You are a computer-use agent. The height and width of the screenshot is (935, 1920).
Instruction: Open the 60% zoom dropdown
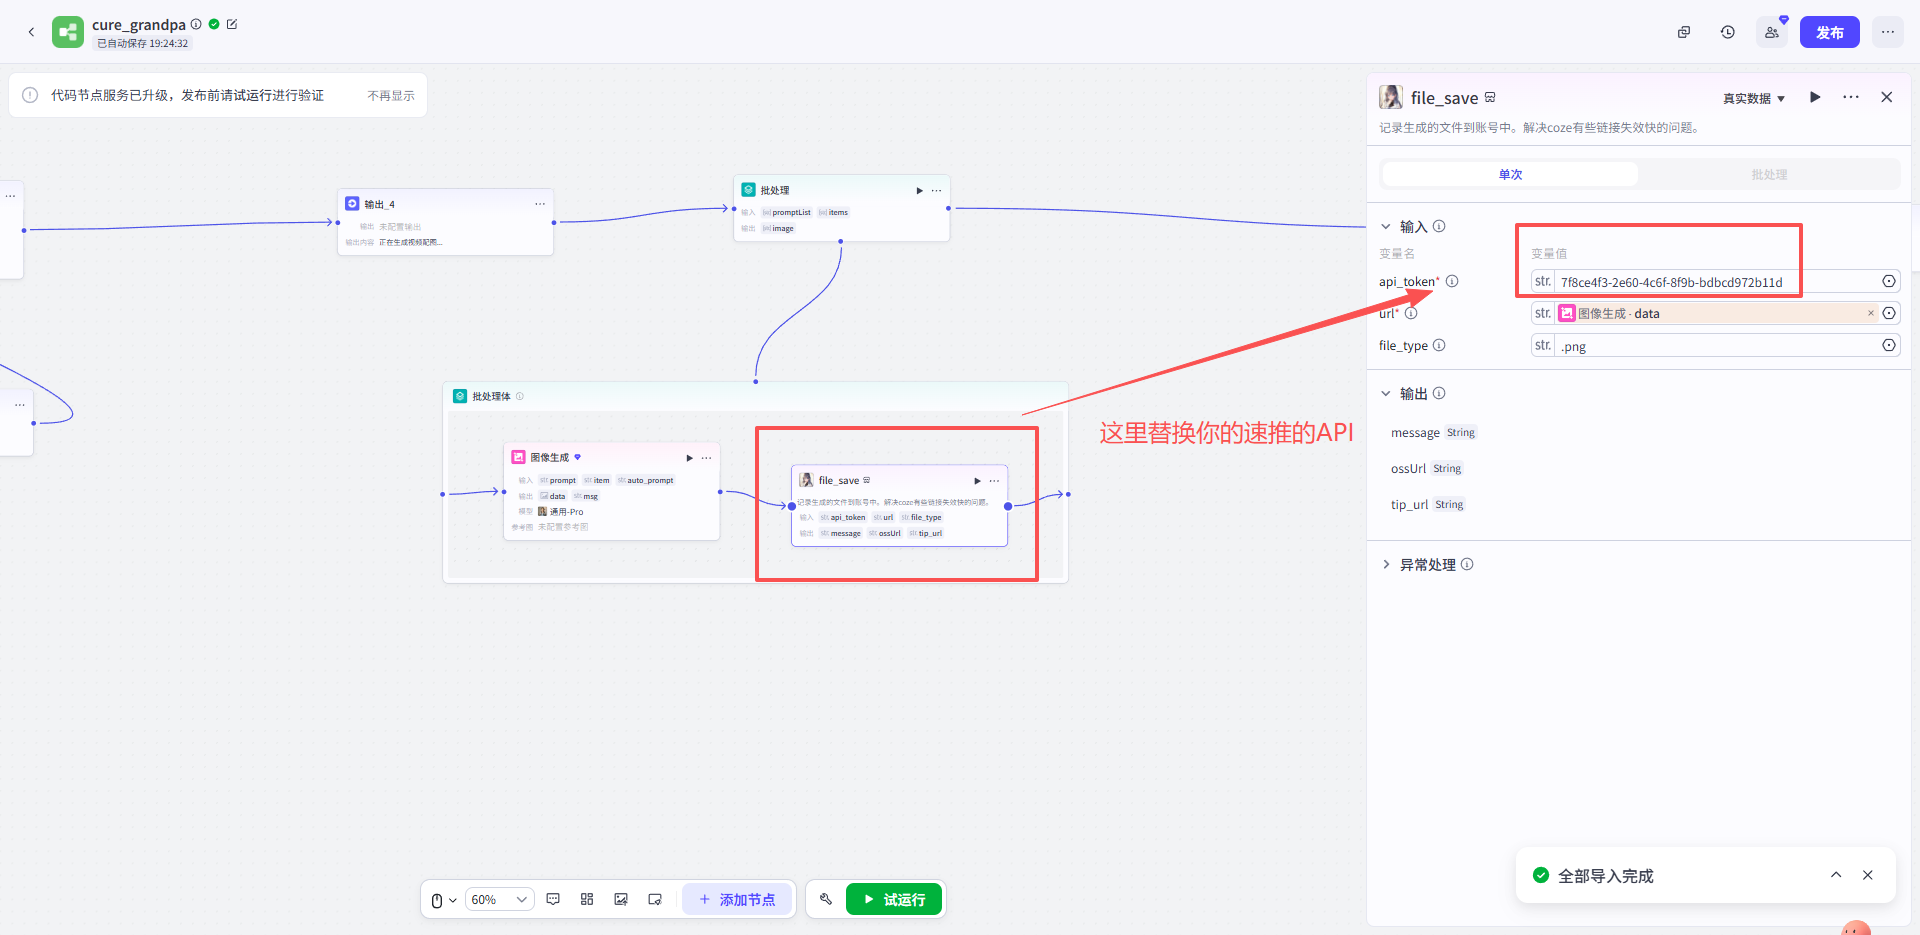point(499,899)
